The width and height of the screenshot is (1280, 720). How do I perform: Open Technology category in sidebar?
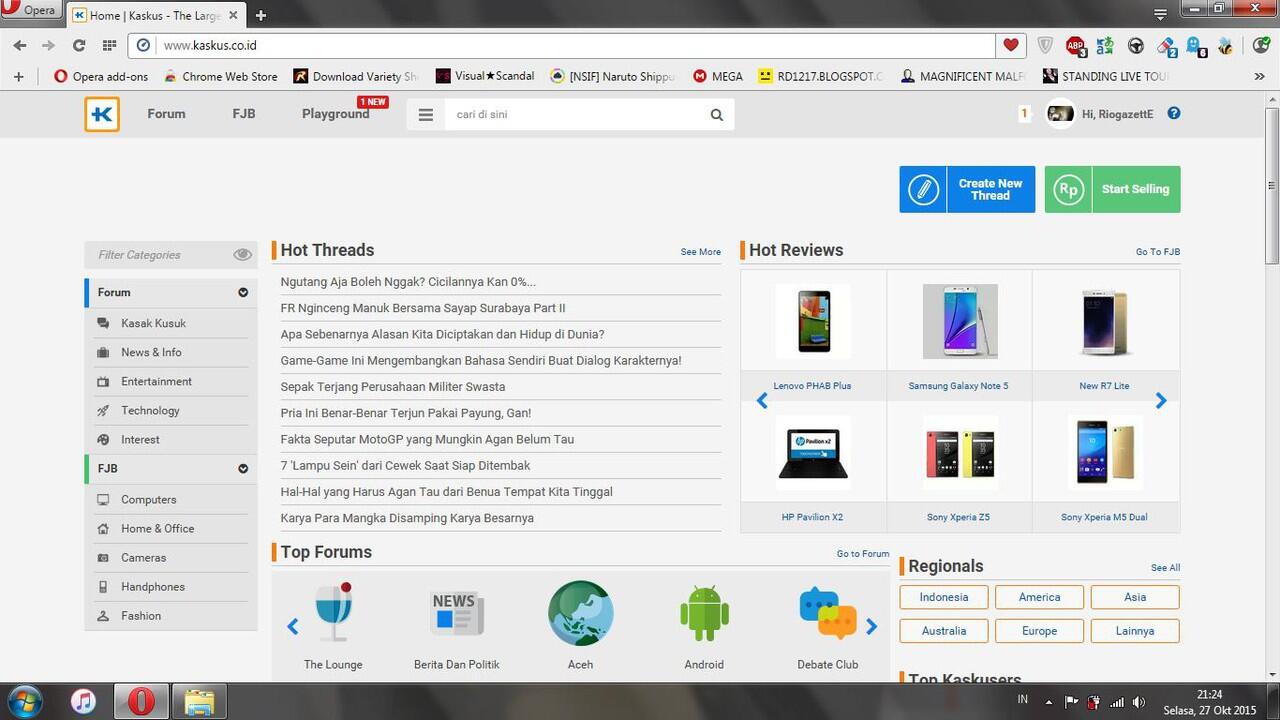(x=150, y=410)
